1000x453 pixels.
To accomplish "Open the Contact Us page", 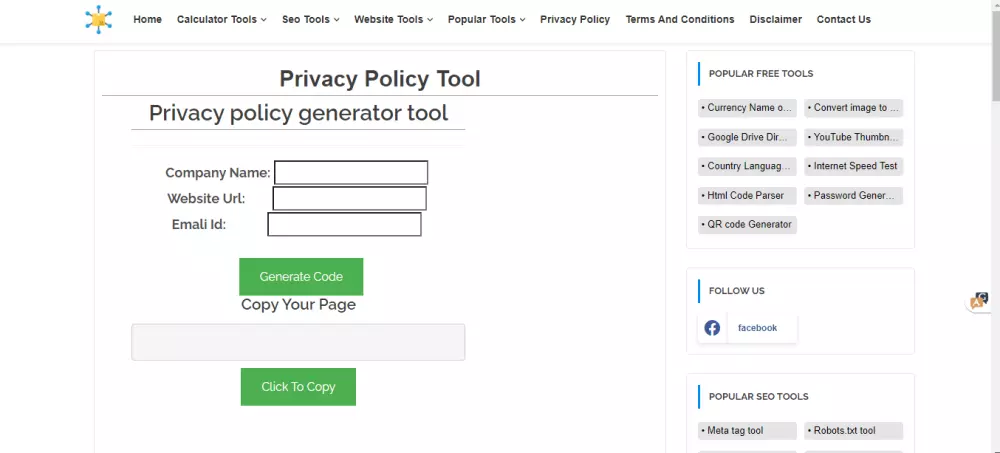I will (x=843, y=19).
